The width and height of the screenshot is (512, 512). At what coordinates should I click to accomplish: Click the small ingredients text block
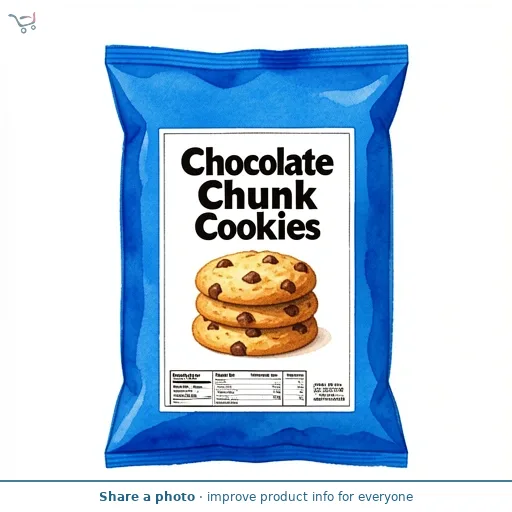coord(329,392)
